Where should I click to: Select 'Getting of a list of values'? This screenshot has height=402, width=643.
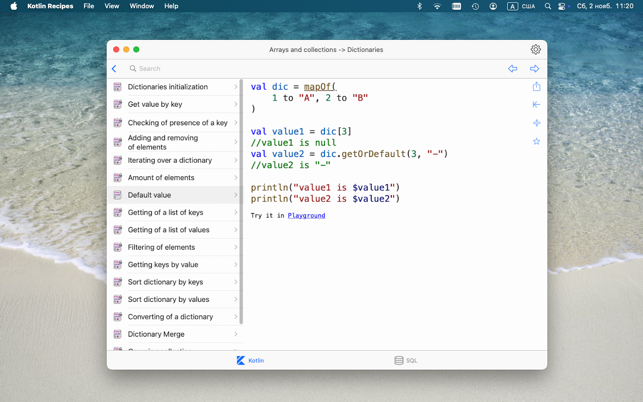point(176,230)
